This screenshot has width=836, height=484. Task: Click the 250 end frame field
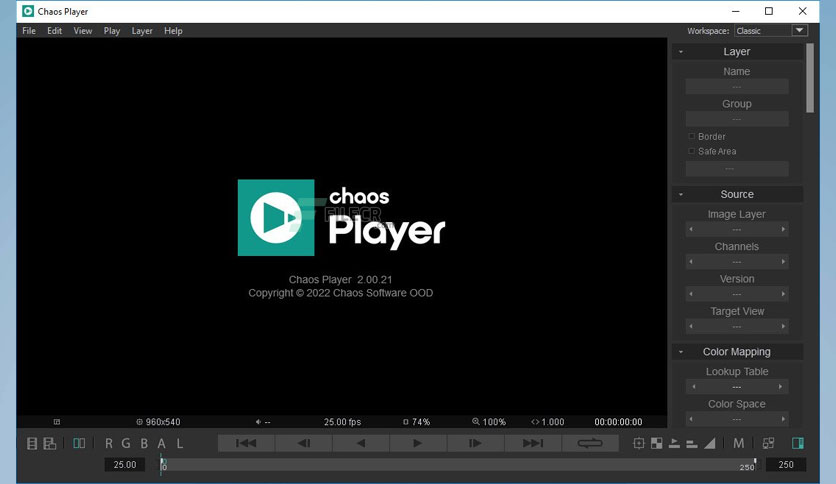pos(786,465)
